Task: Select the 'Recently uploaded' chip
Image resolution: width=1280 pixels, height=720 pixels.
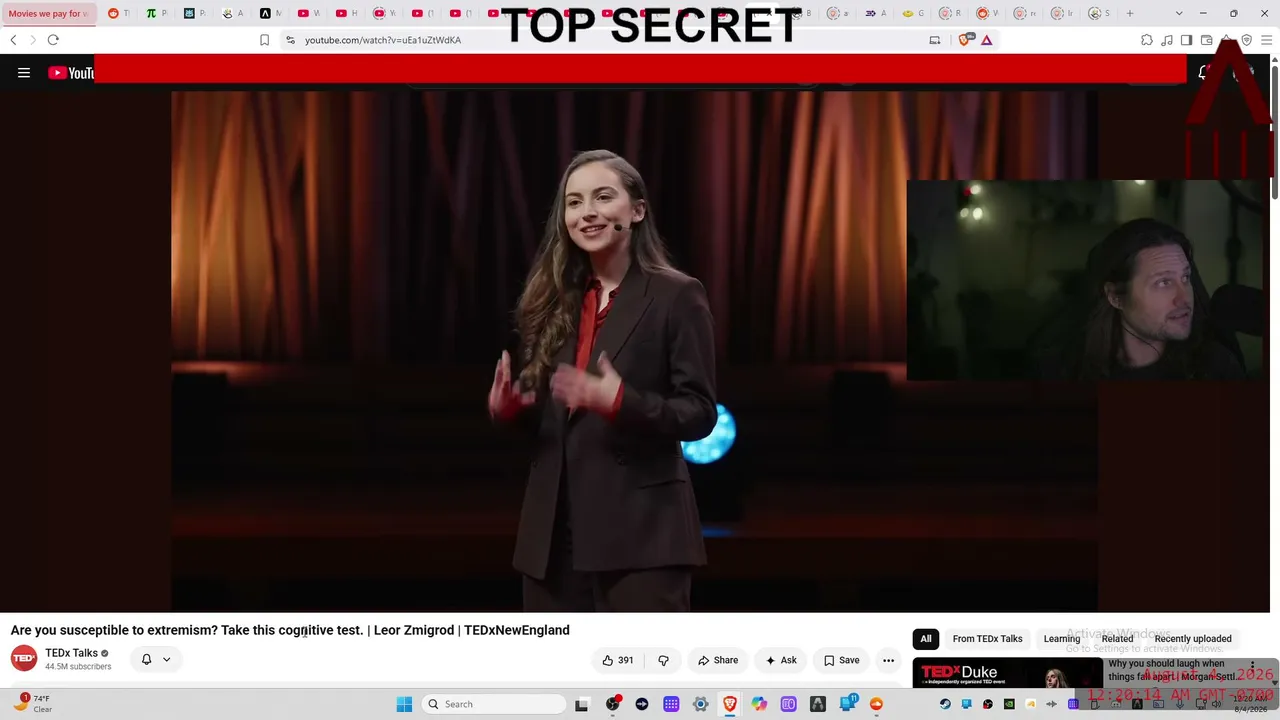Action: tap(1193, 639)
